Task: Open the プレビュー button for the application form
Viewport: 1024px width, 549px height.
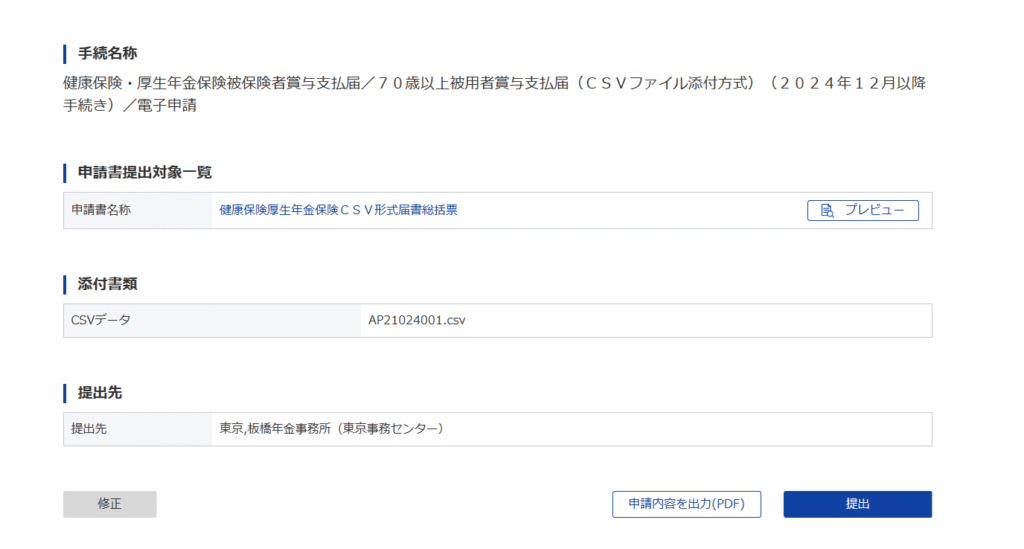Action: 863,210
